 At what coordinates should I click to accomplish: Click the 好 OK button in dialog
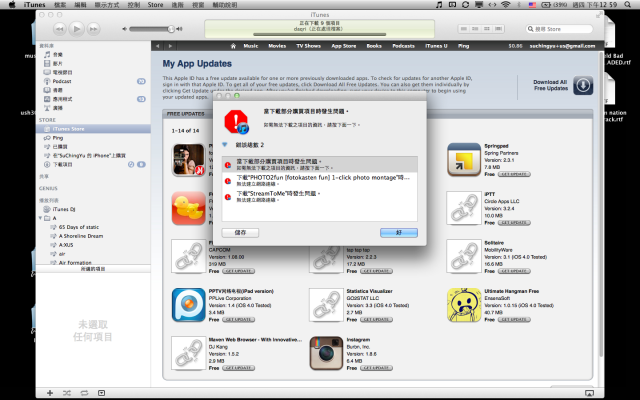click(399, 233)
